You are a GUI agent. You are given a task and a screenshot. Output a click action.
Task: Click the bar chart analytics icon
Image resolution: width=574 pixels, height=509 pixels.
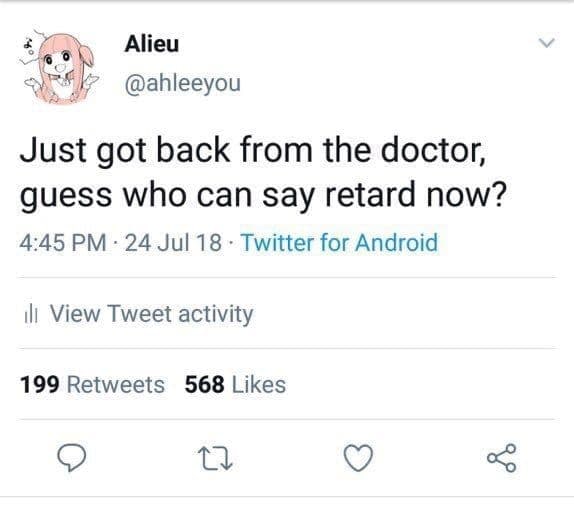pos(31,315)
